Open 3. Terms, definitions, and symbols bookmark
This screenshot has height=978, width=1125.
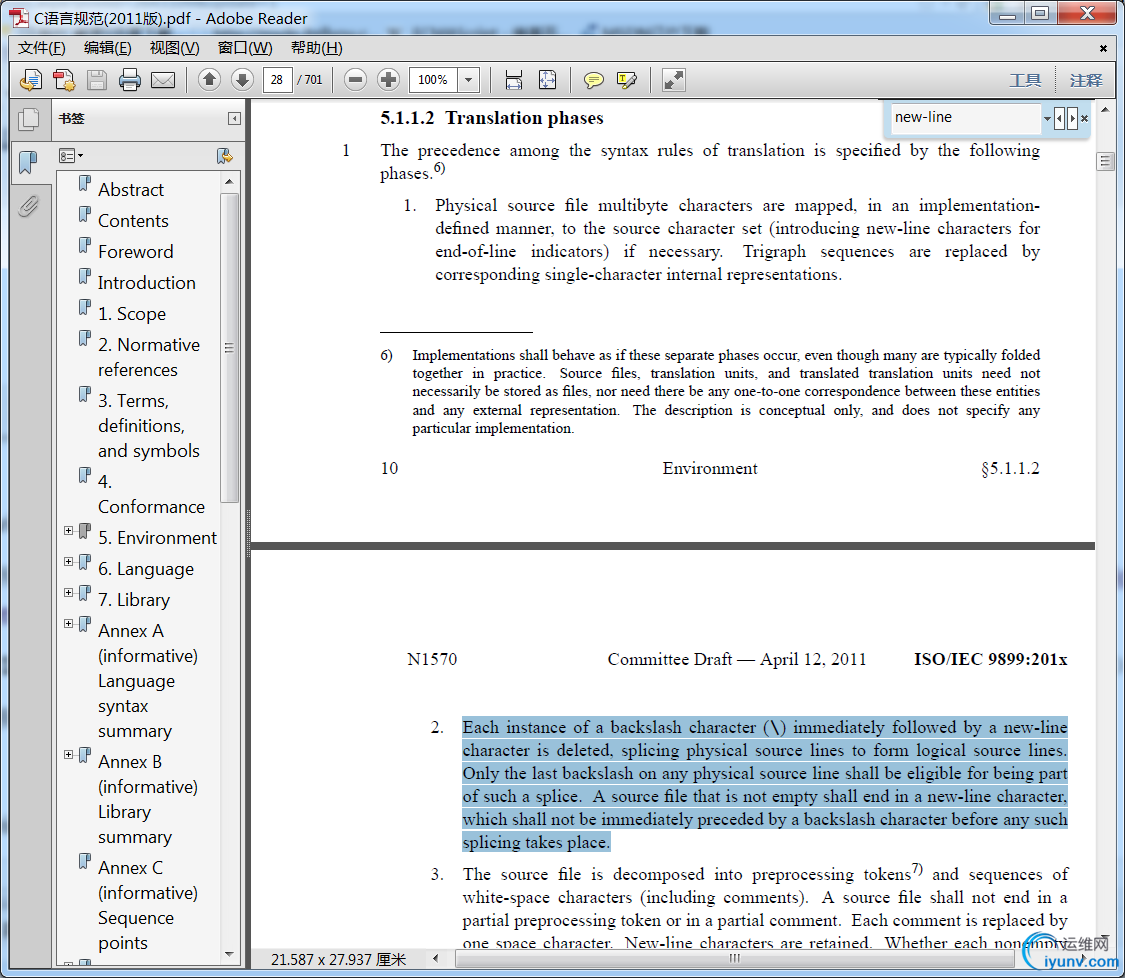(x=149, y=425)
